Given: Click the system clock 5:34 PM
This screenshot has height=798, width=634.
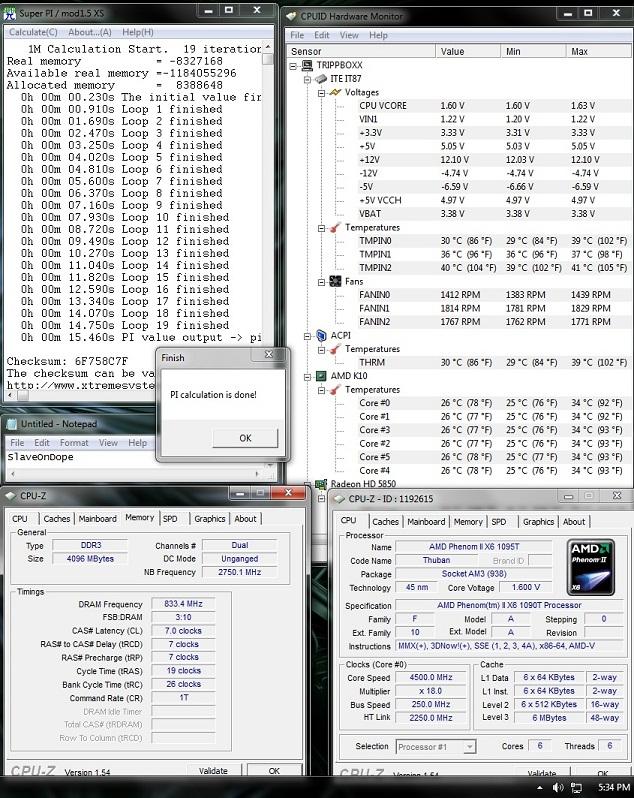Looking at the screenshot, I should pyautogui.click(x=614, y=787).
